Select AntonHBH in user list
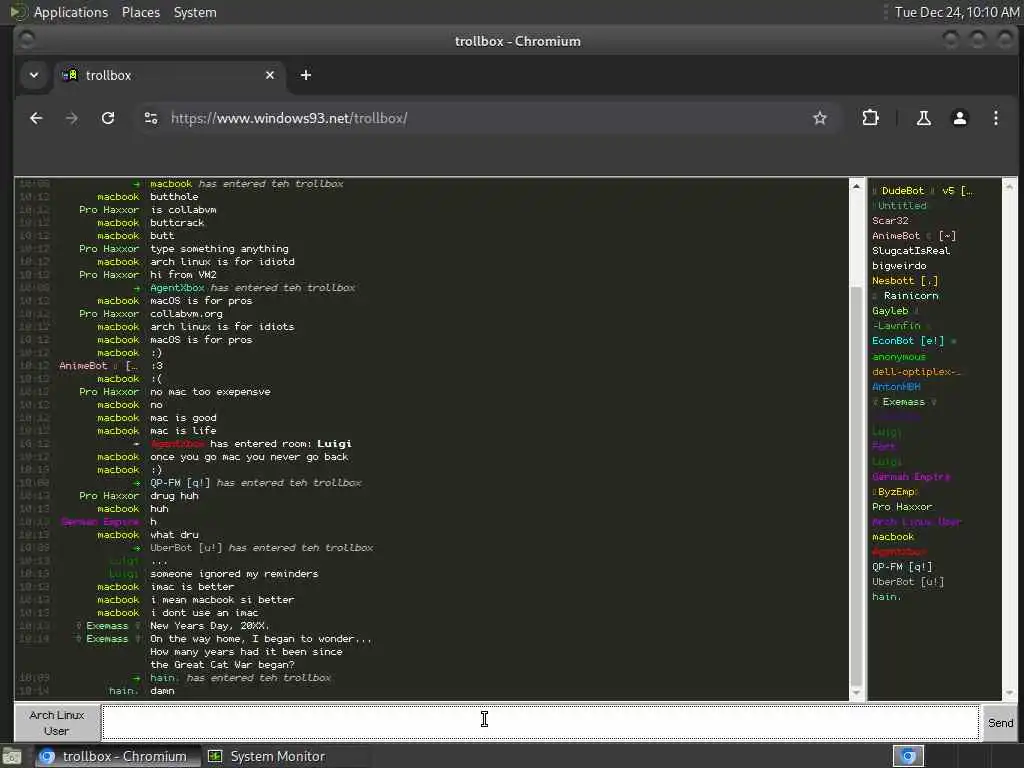 coord(896,387)
